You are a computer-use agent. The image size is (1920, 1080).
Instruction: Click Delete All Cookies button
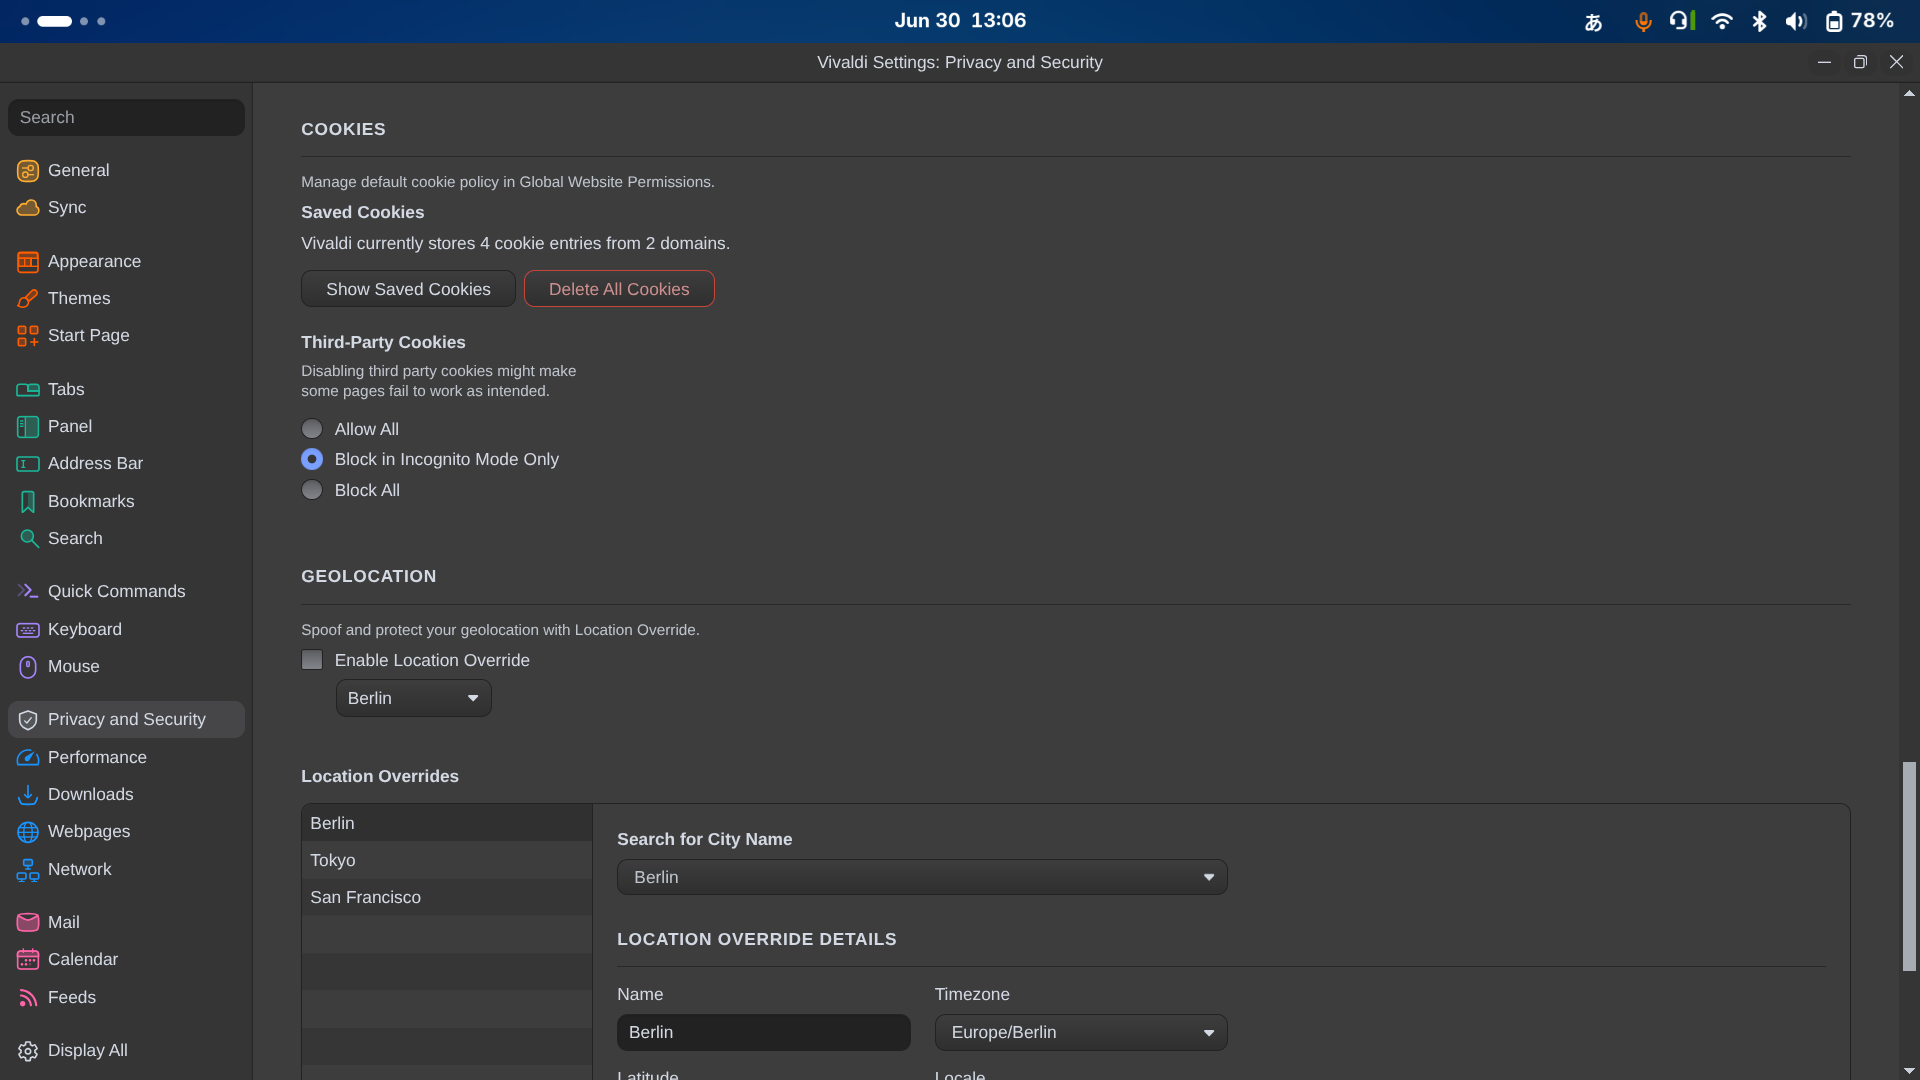click(x=619, y=289)
